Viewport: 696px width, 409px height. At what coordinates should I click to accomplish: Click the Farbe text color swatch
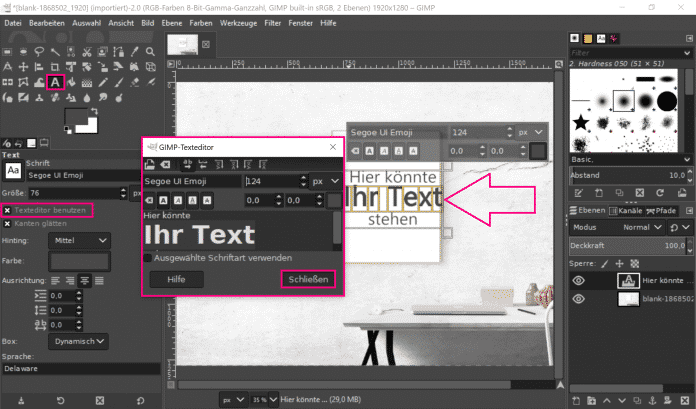(x=79, y=261)
